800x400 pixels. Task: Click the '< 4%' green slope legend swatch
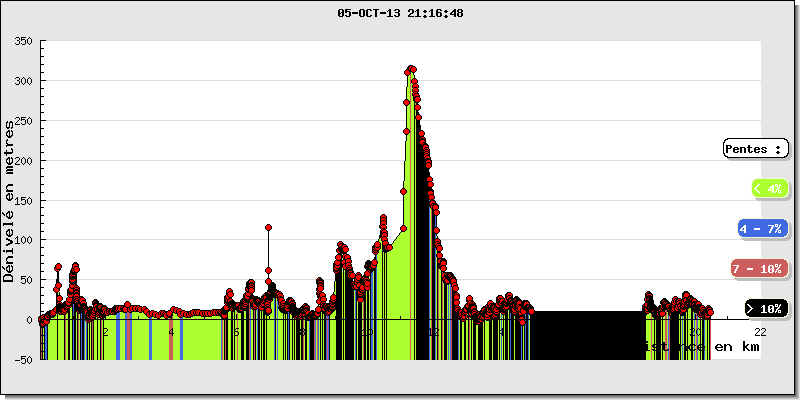click(770, 189)
